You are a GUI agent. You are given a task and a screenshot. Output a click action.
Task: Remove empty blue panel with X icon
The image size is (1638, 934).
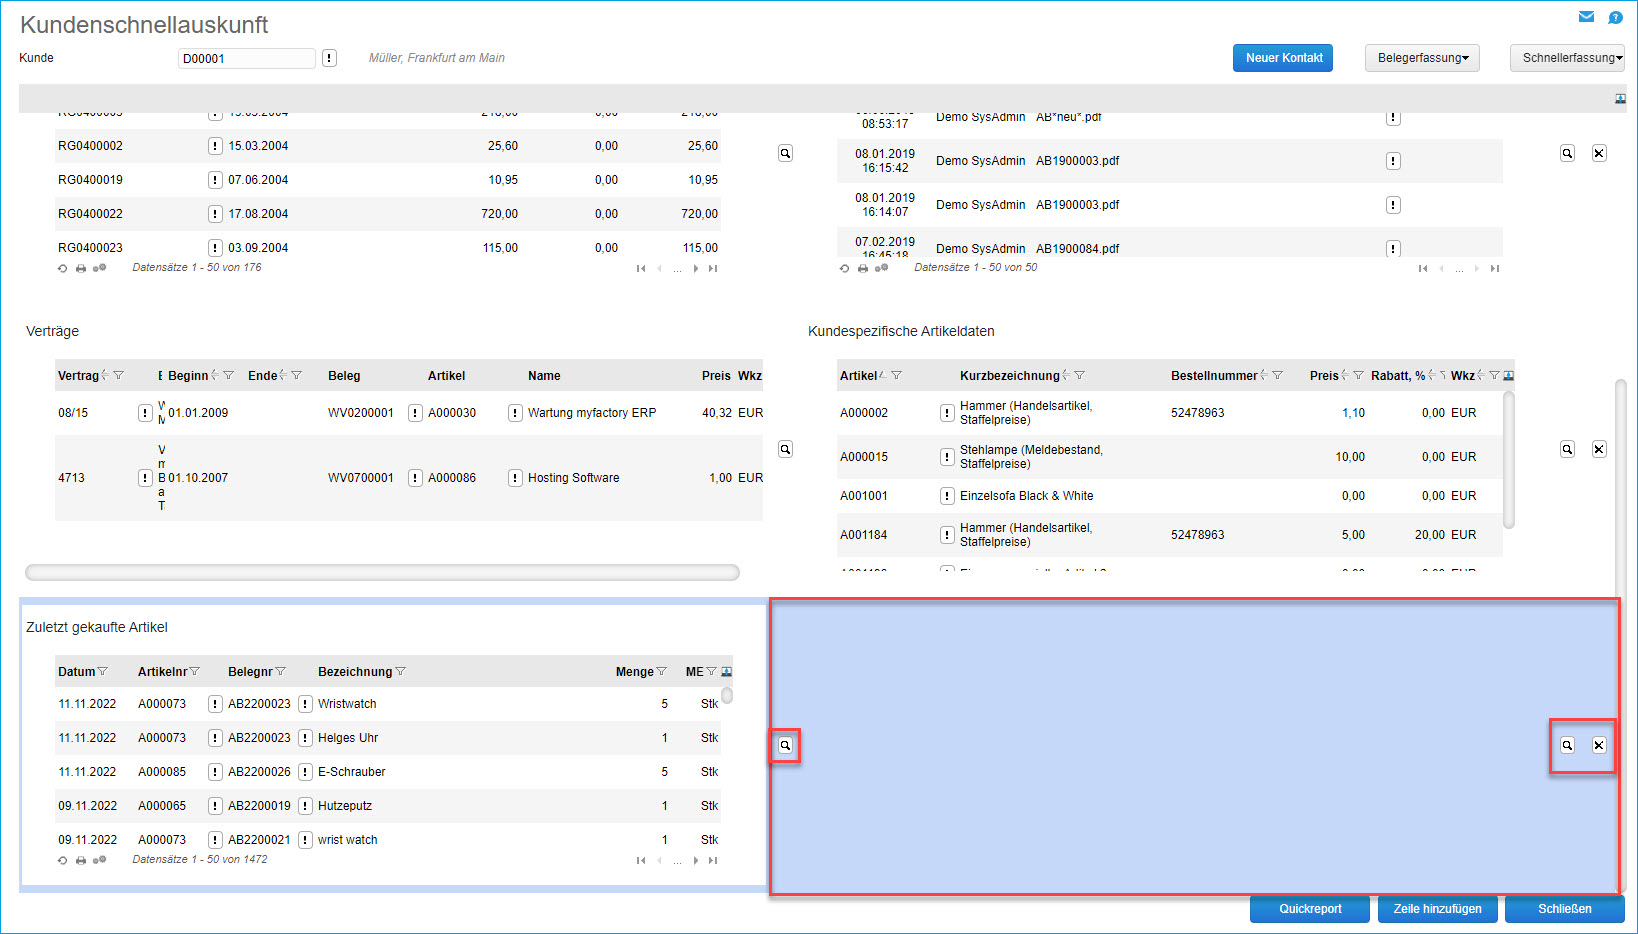point(1599,745)
